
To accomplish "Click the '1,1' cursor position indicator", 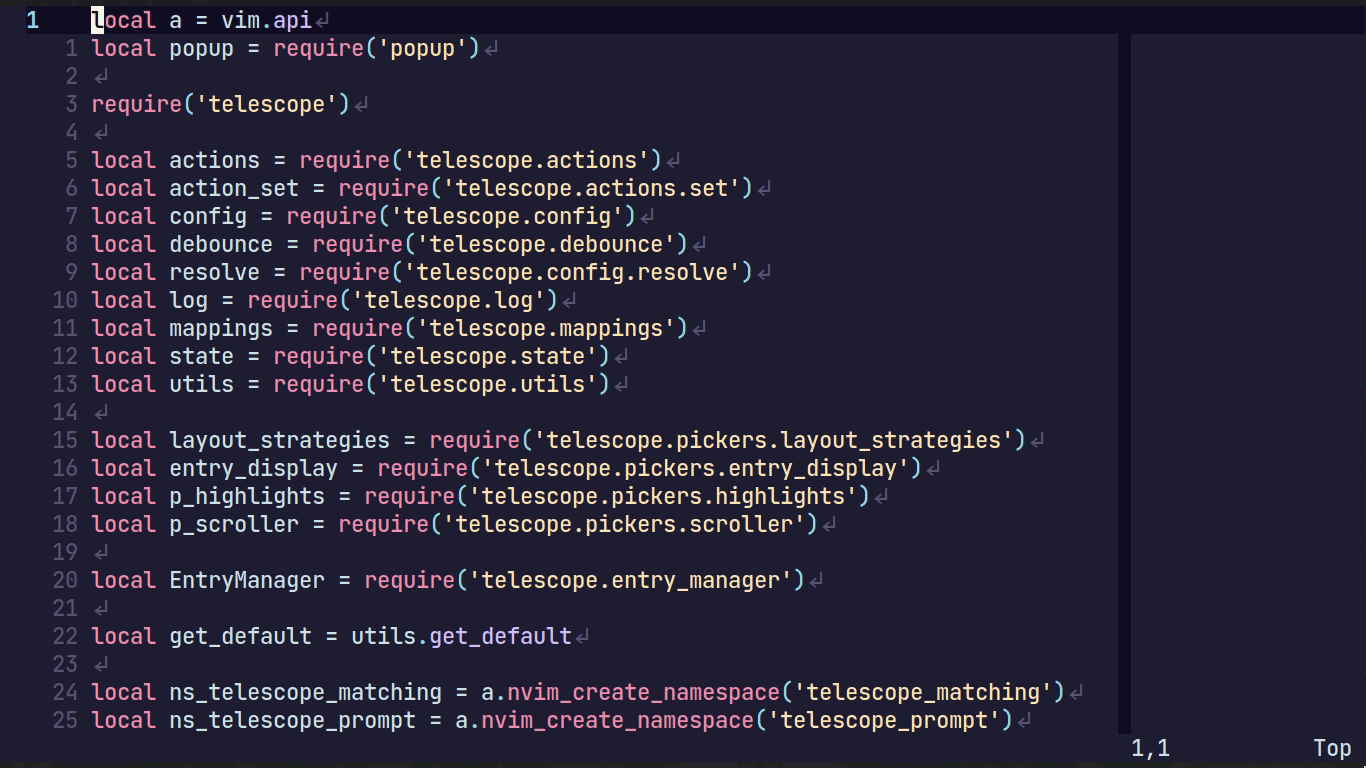I will (1150, 748).
